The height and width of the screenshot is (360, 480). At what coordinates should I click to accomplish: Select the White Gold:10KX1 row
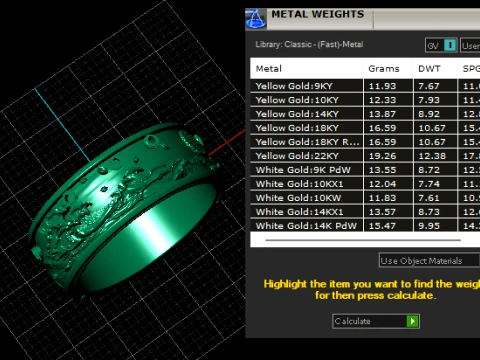(365, 184)
